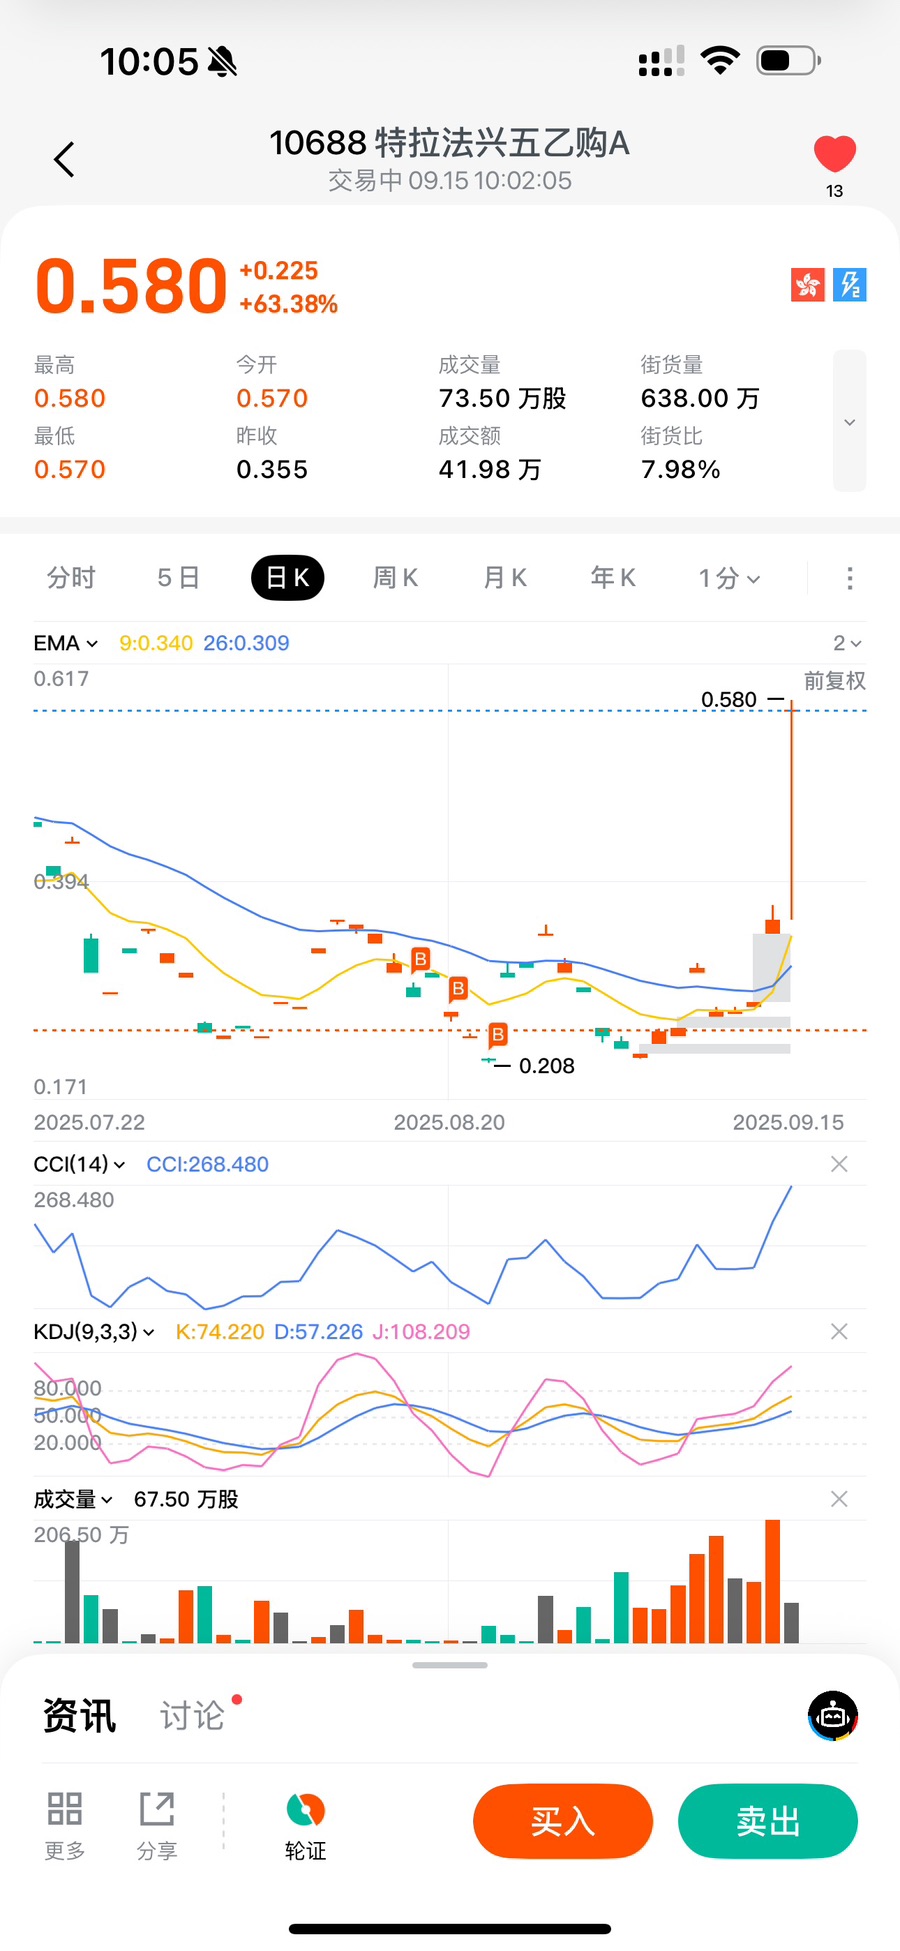Switch to 年K chart tab
The width and height of the screenshot is (900, 1951).
613,578
